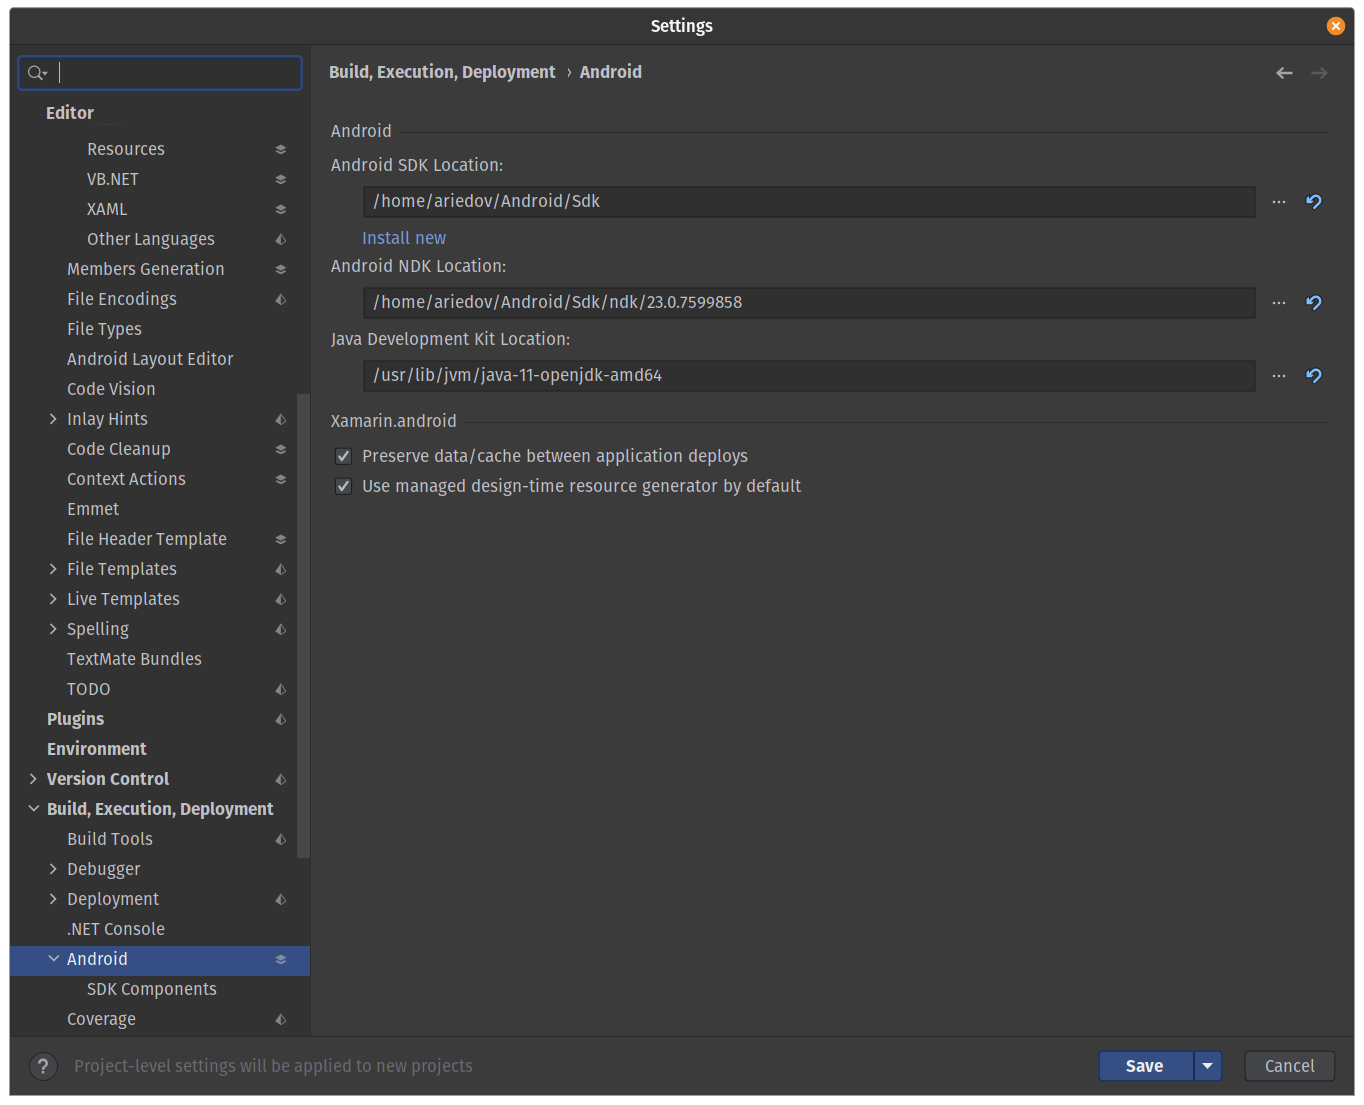
Task: Close Settings dialog with orange button
Action: tap(1336, 26)
